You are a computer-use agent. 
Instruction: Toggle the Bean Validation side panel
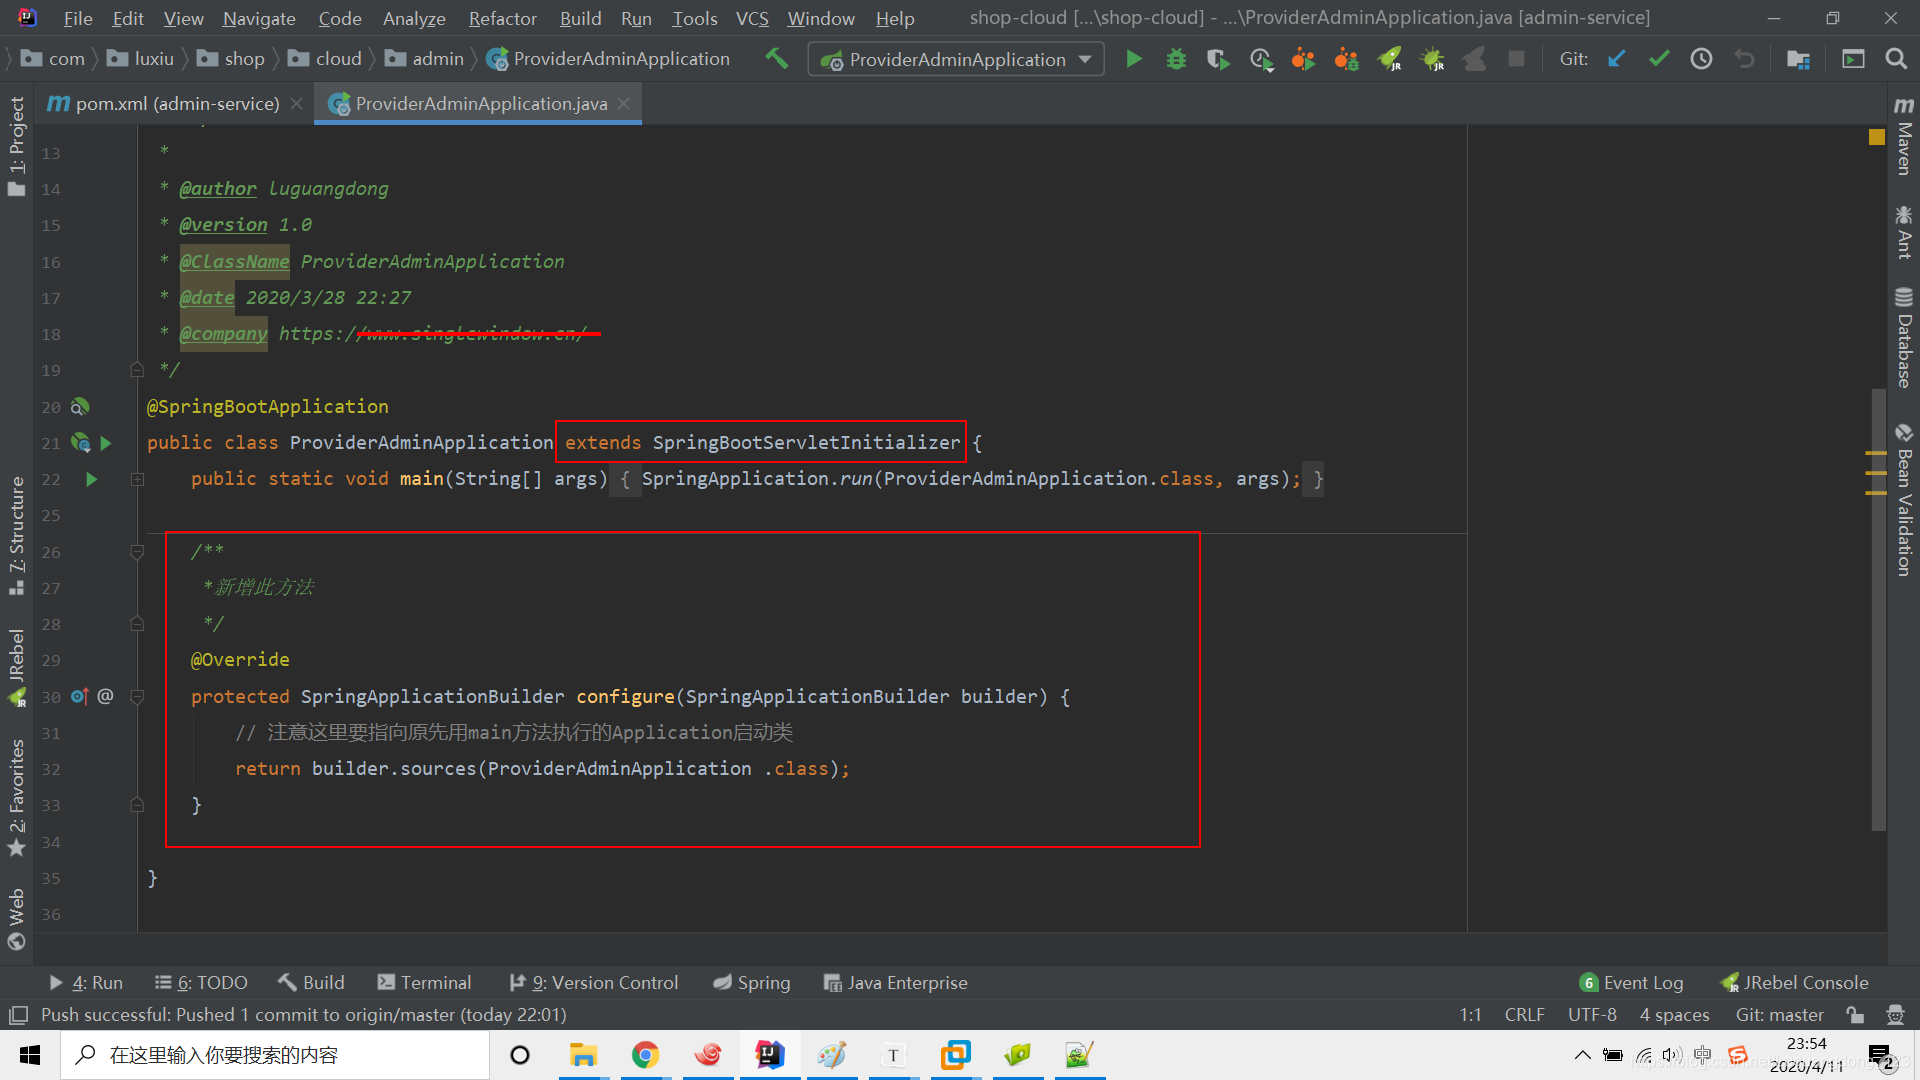click(1904, 500)
